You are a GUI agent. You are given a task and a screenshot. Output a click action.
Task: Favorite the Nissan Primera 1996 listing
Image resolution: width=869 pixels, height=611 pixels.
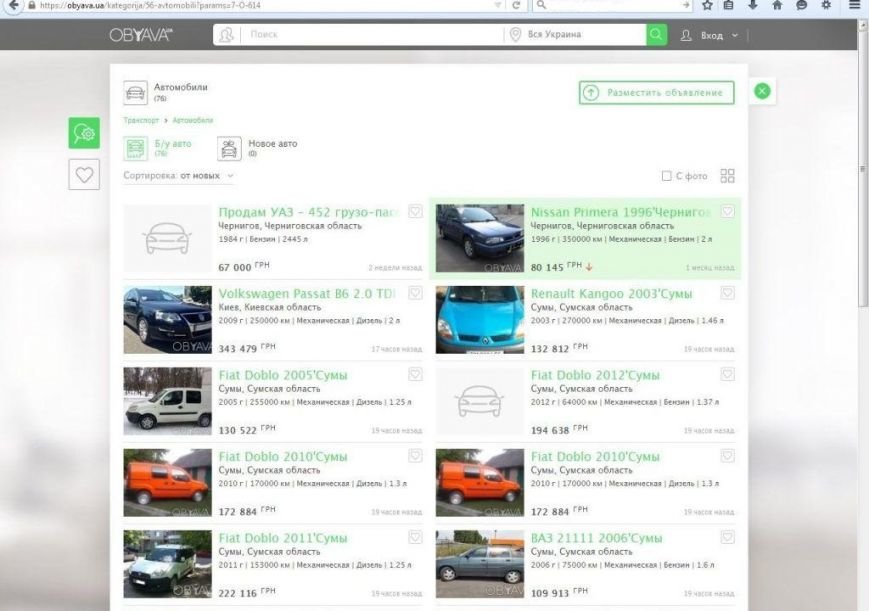[728, 211]
